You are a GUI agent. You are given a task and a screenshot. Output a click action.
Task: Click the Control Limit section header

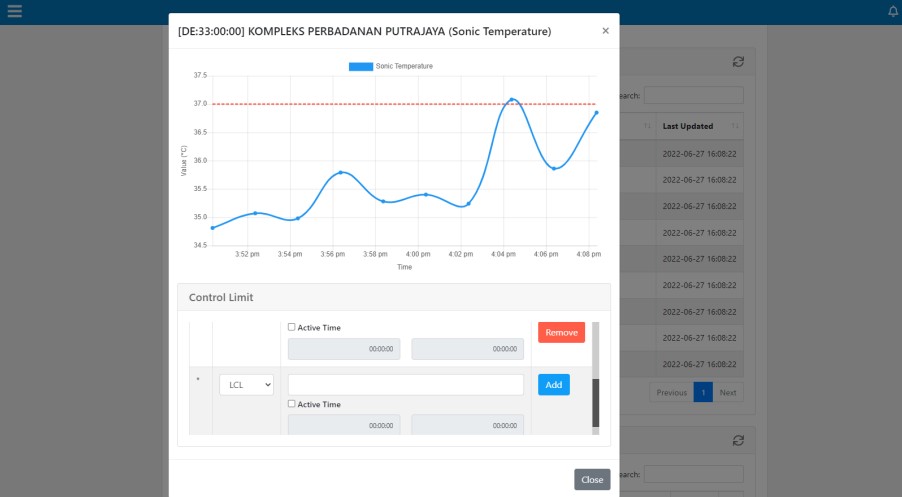pyautogui.click(x=394, y=297)
